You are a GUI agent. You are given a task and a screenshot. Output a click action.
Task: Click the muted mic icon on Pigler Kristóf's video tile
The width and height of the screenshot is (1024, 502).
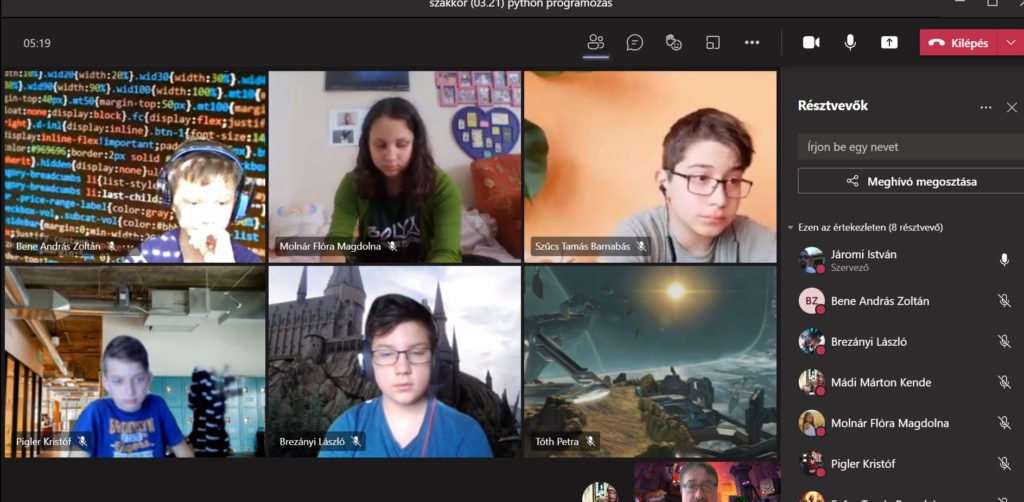[82, 441]
